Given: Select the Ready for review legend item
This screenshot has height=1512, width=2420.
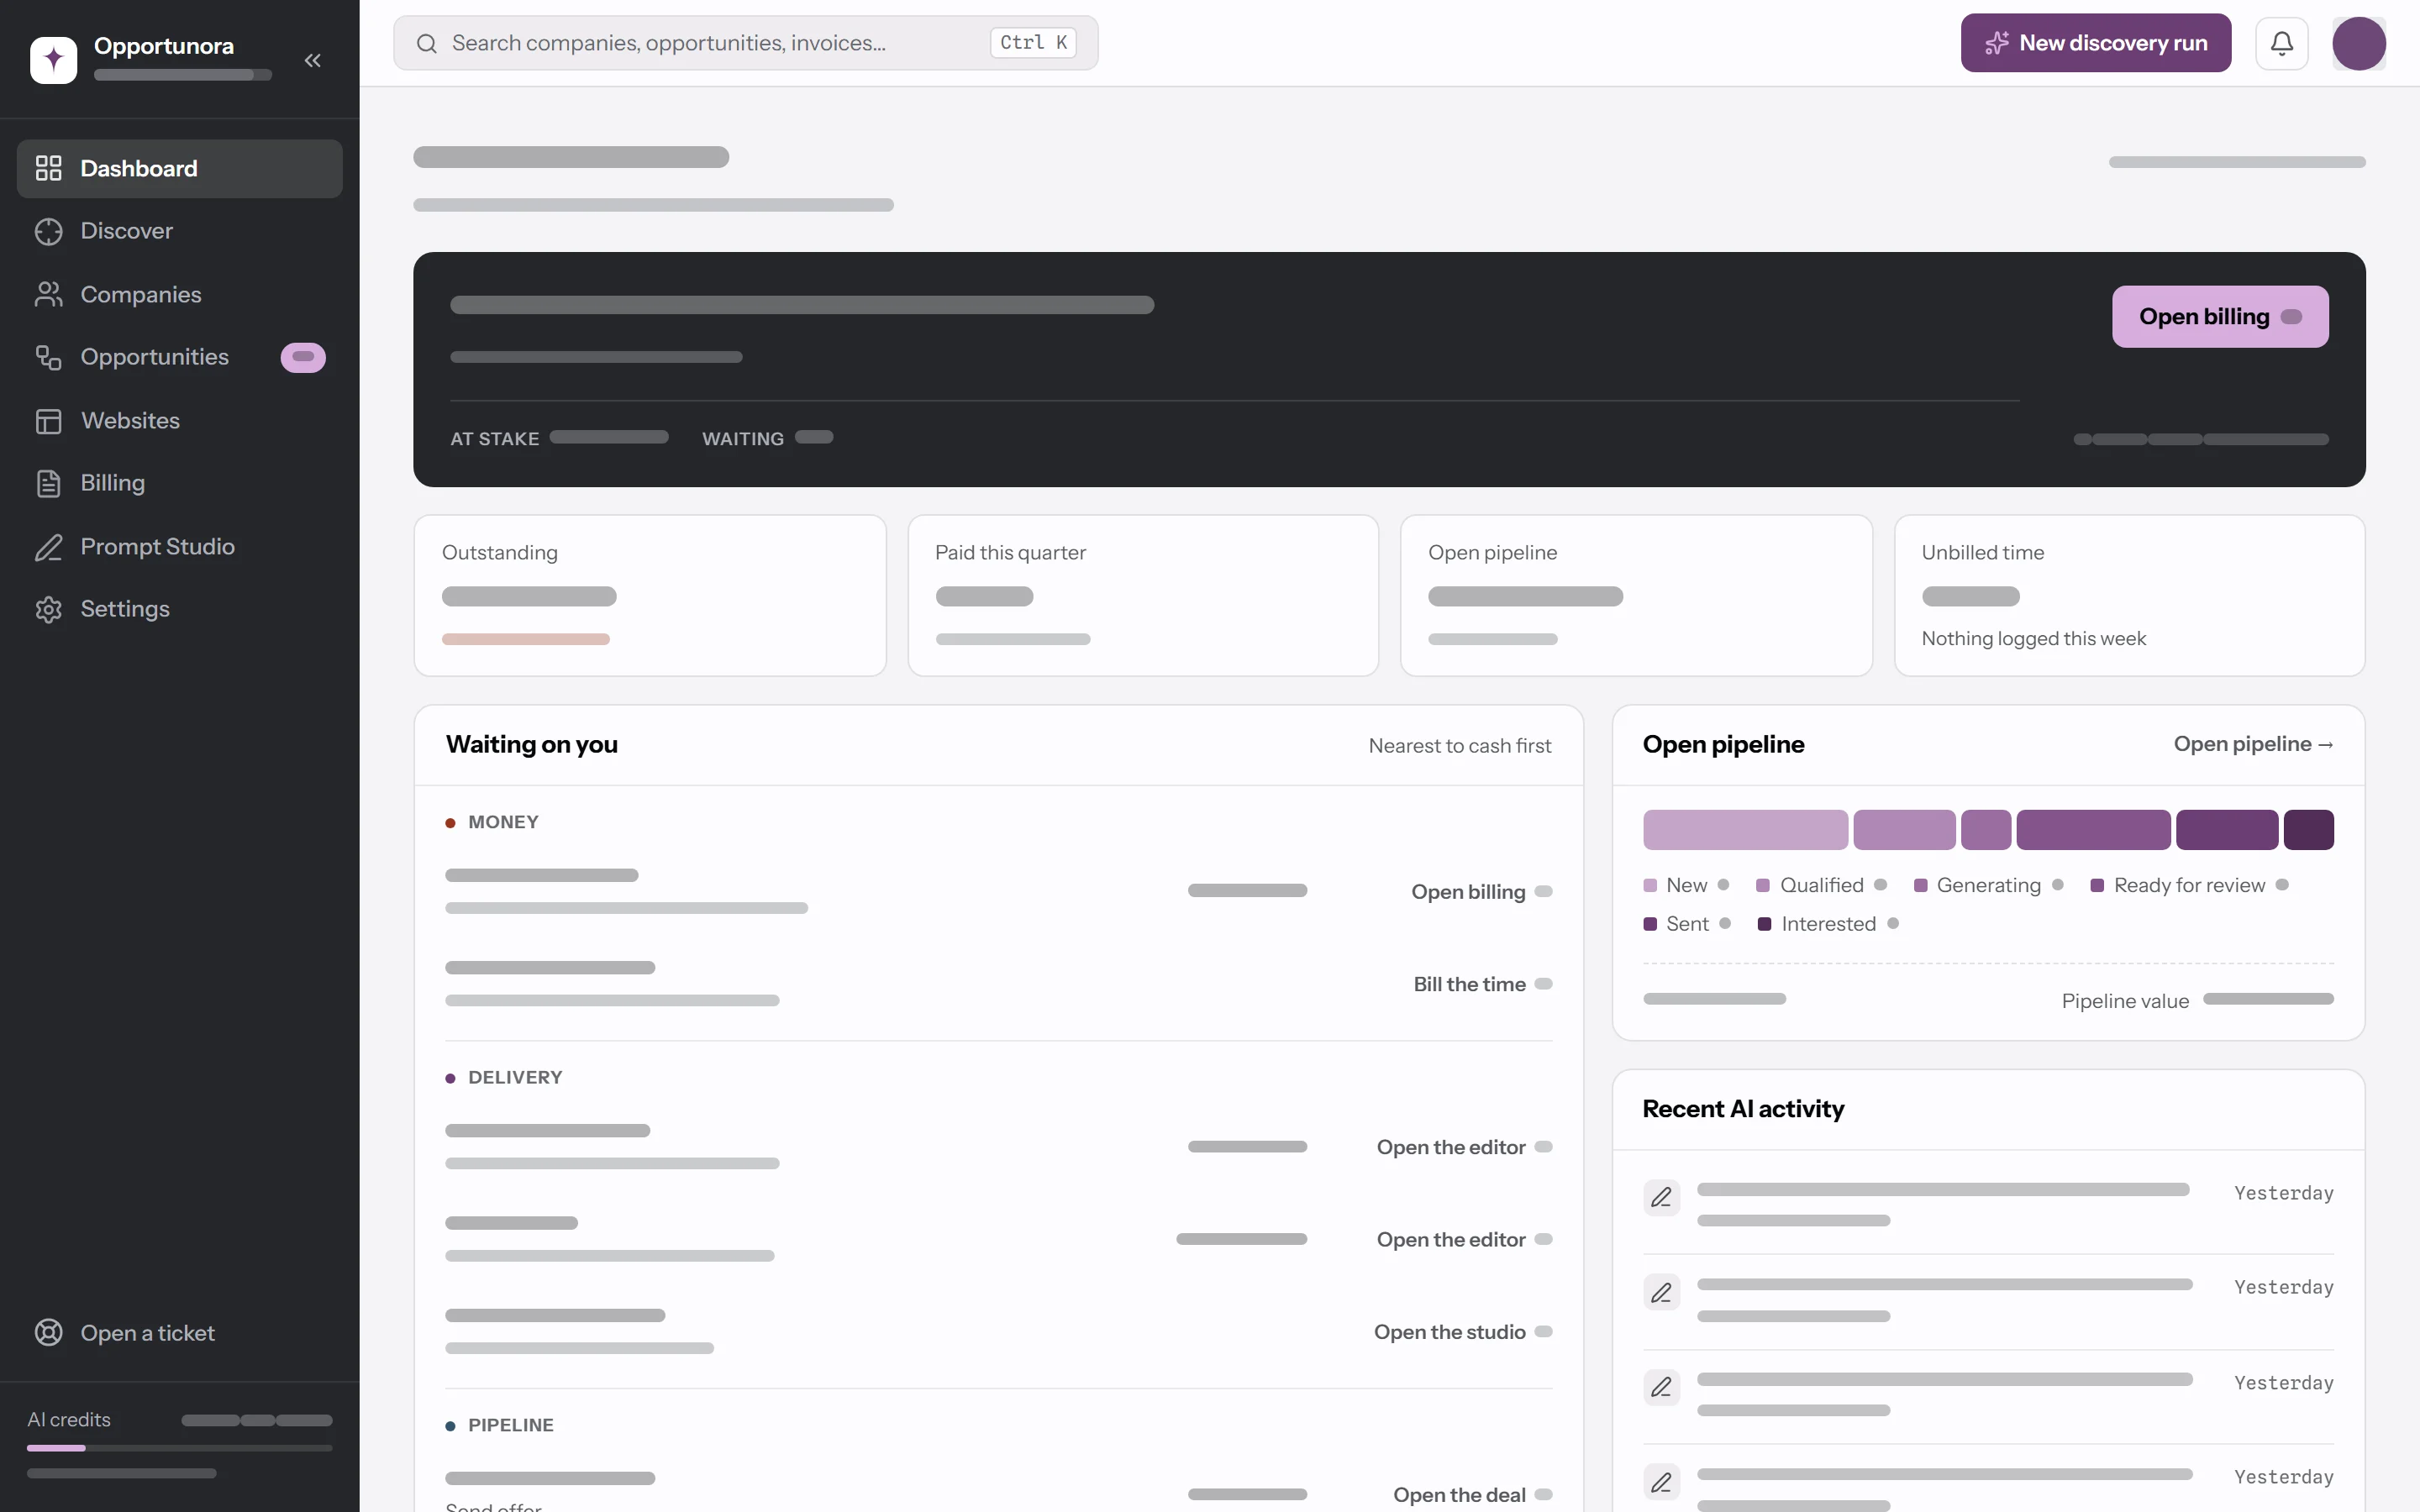Looking at the screenshot, I should click(2189, 885).
